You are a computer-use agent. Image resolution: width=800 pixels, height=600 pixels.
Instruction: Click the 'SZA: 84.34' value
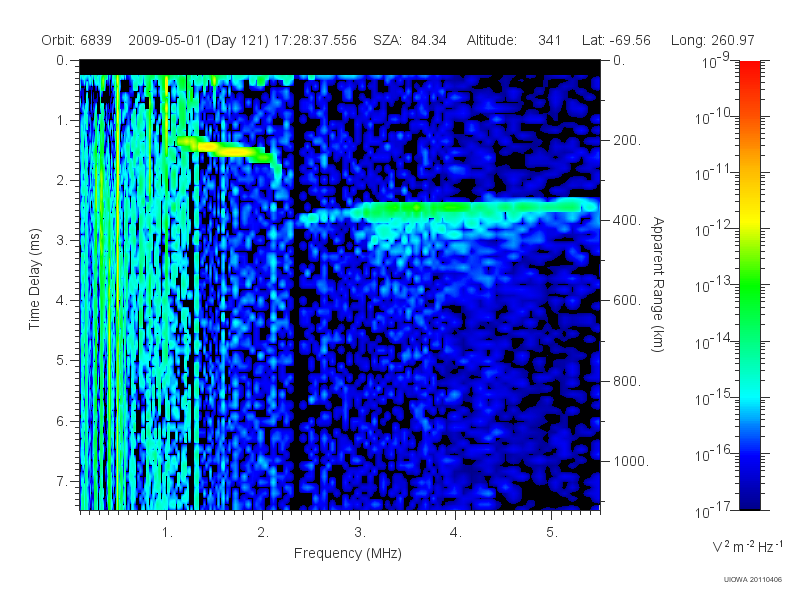point(410,40)
